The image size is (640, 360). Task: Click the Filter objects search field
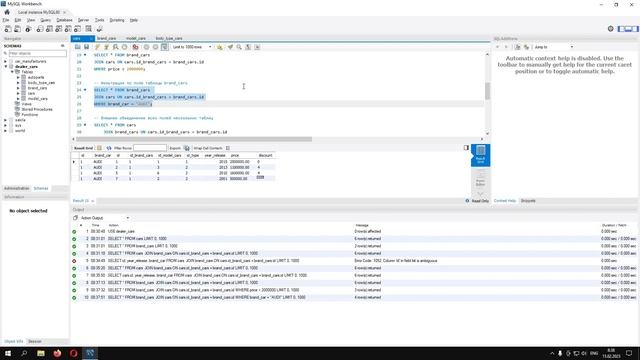coord(37,53)
